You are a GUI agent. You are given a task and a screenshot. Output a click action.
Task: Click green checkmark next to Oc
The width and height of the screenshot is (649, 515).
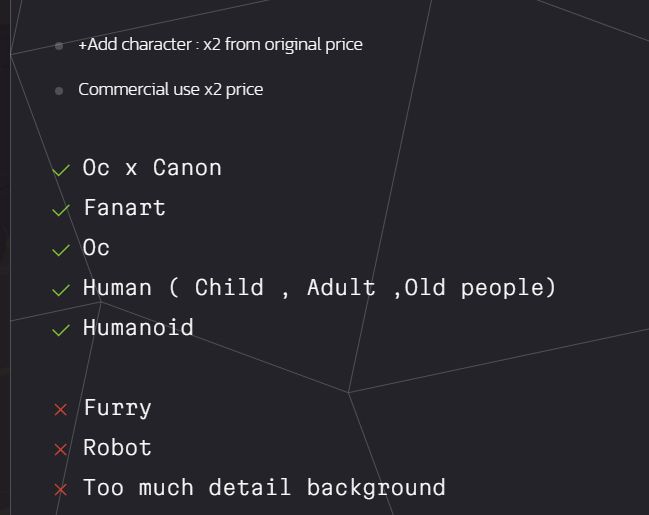[x=61, y=250]
